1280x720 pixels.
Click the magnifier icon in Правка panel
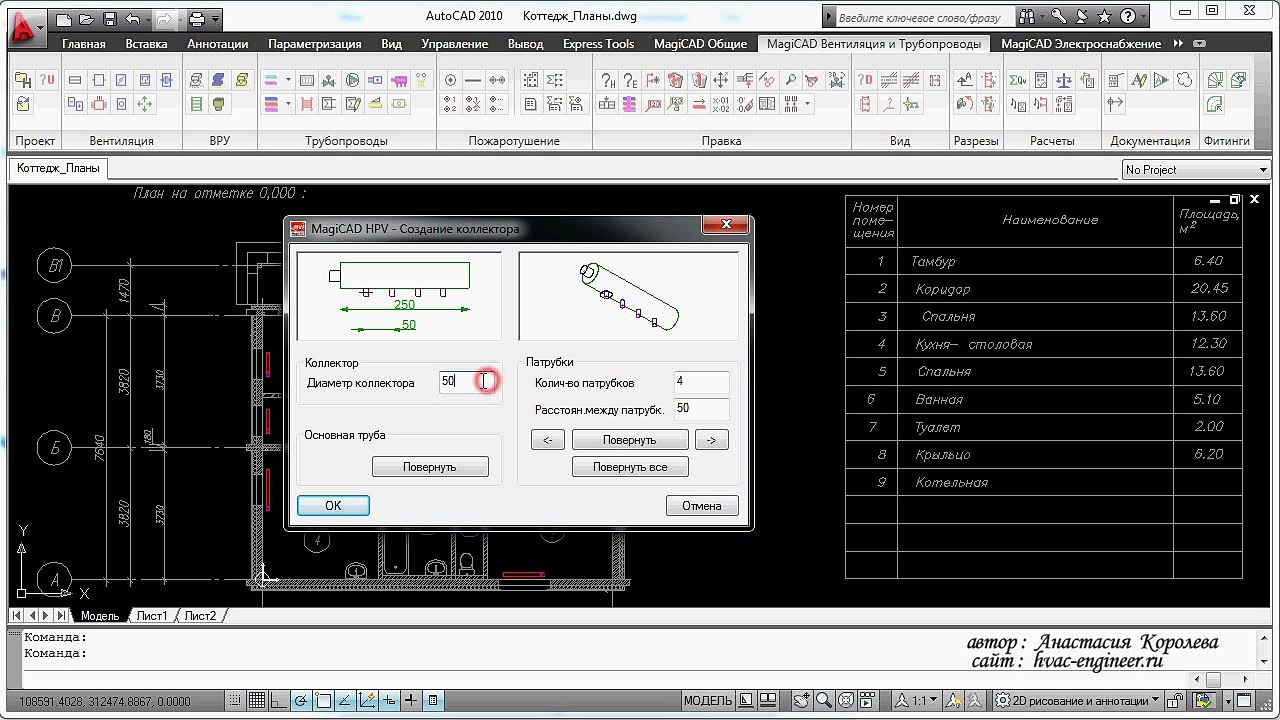click(790, 81)
